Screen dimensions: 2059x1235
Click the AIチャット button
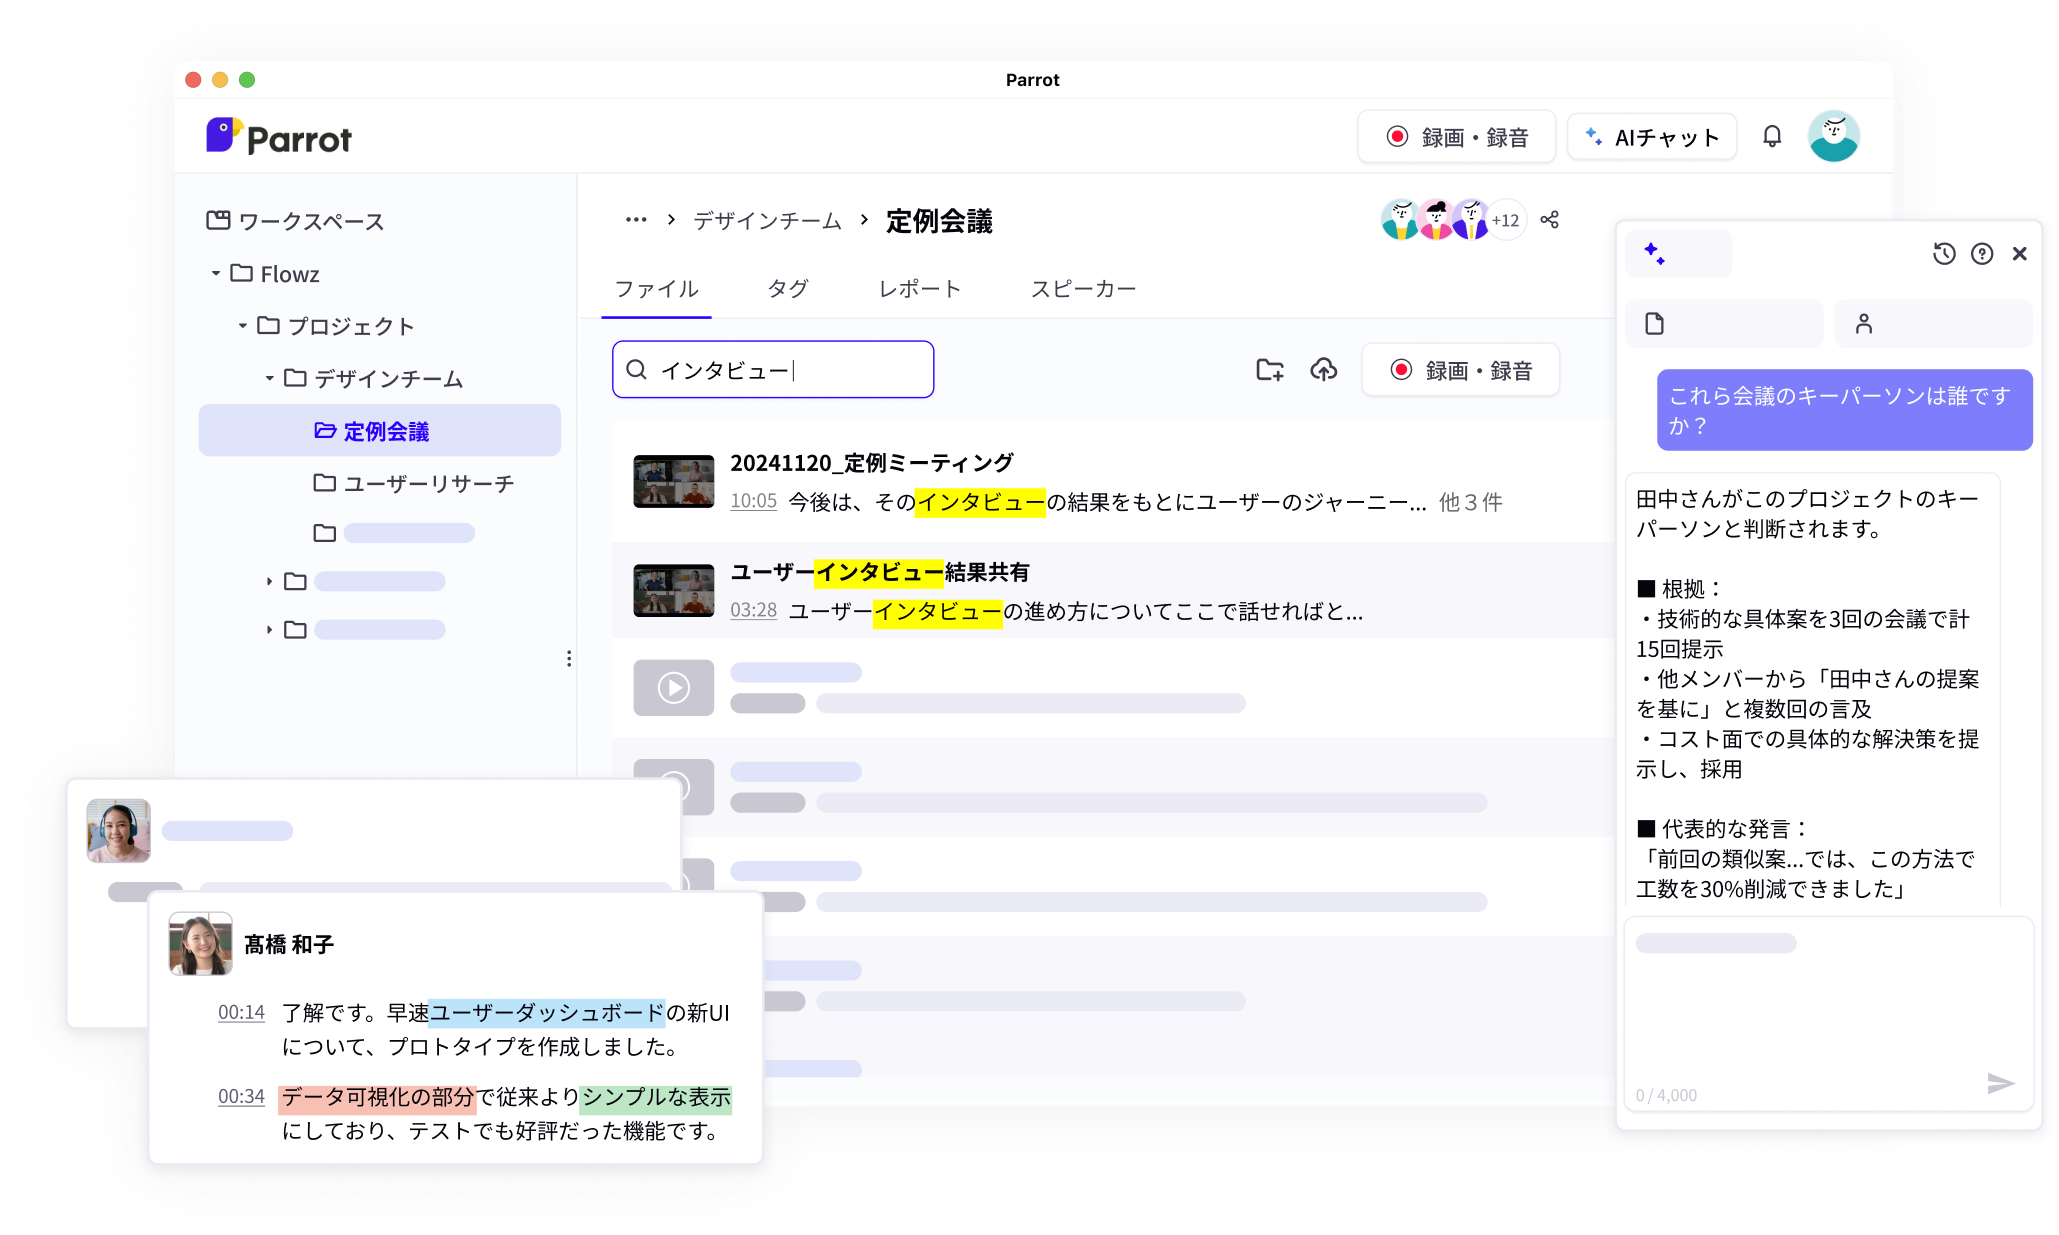click(x=1651, y=137)
